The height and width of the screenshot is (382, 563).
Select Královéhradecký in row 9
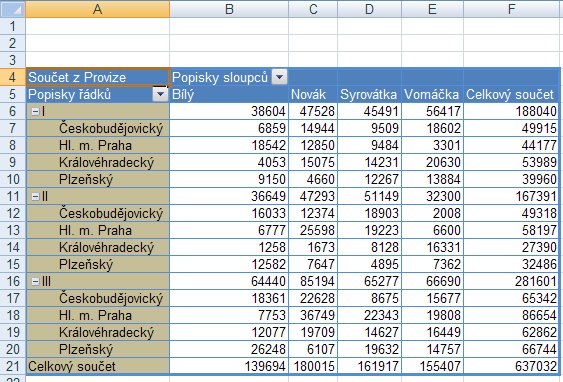[x=98, y=162]
